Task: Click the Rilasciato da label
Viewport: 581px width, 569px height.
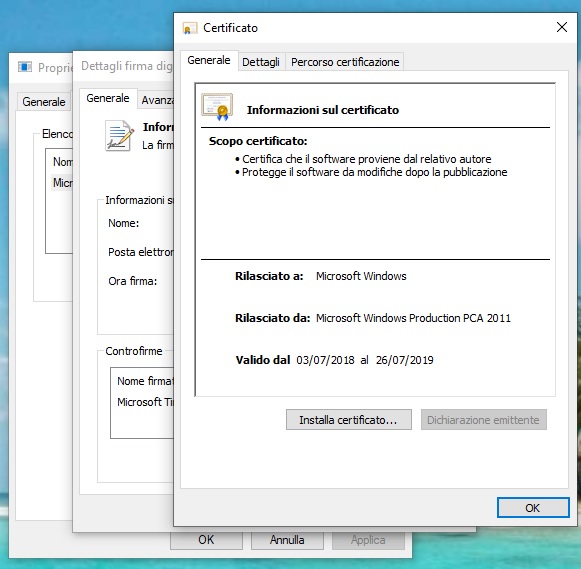Action: 272,318
